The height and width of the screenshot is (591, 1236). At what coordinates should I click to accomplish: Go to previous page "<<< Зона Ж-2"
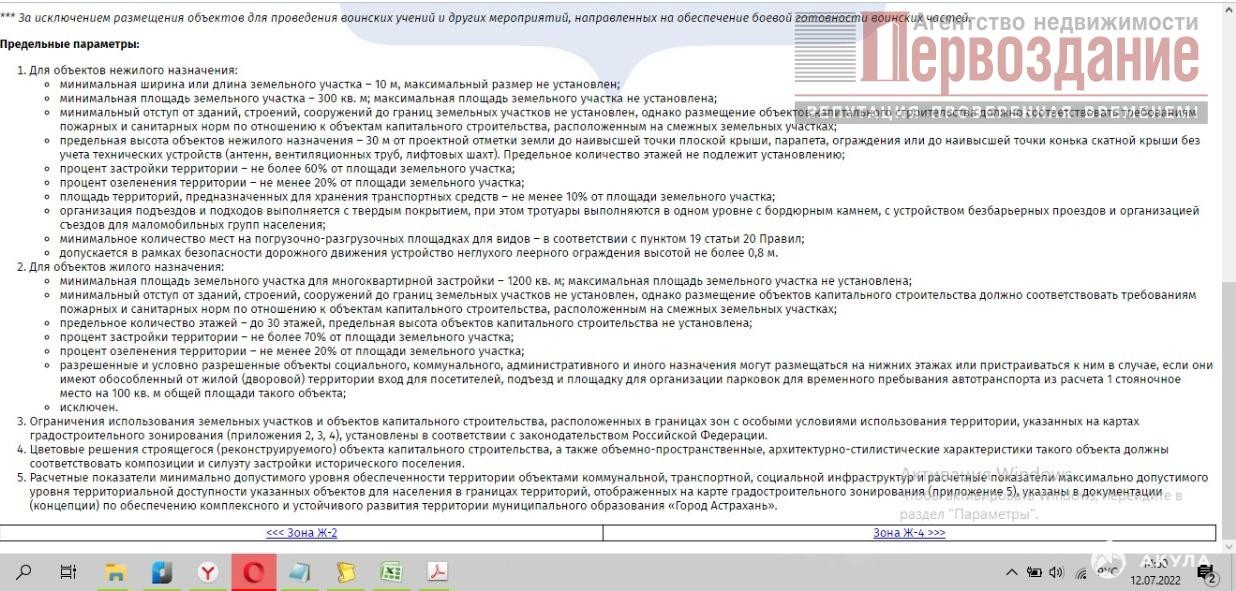tap(301, 533)
